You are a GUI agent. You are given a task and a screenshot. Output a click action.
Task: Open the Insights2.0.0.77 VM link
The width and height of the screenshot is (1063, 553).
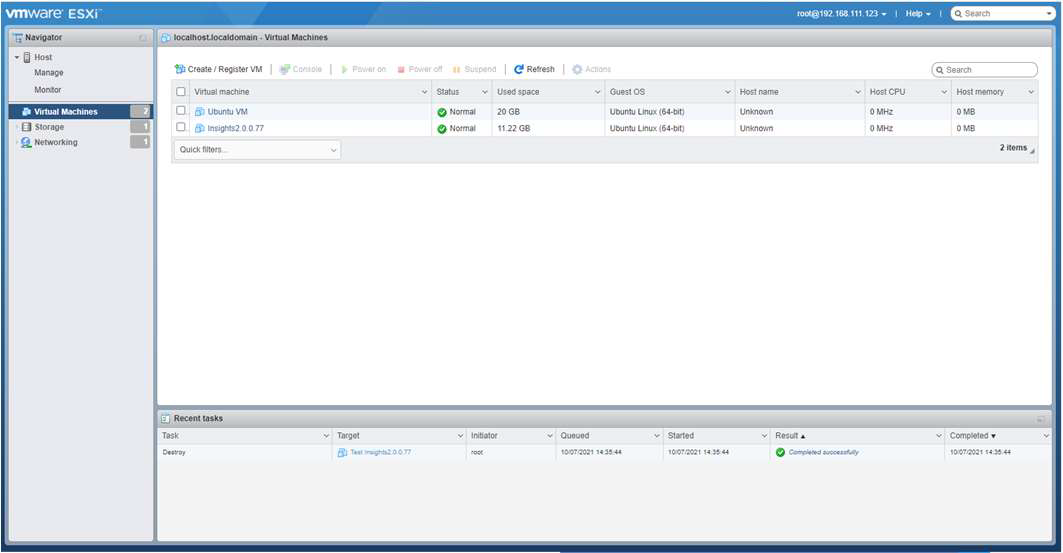coord(235,128)
